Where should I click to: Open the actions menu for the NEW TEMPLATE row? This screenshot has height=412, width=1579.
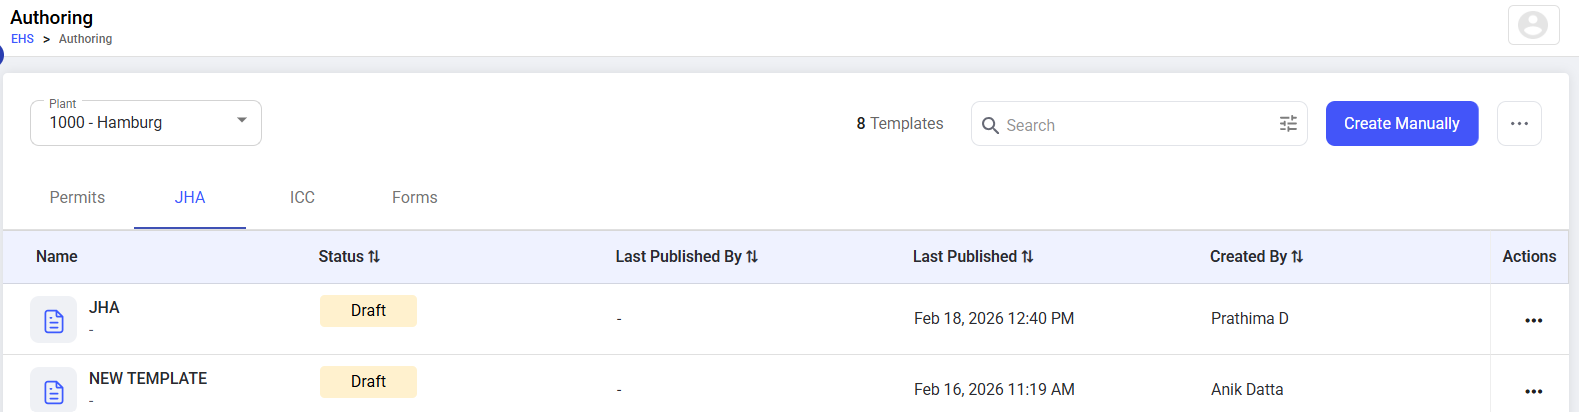pos(1533,391)
